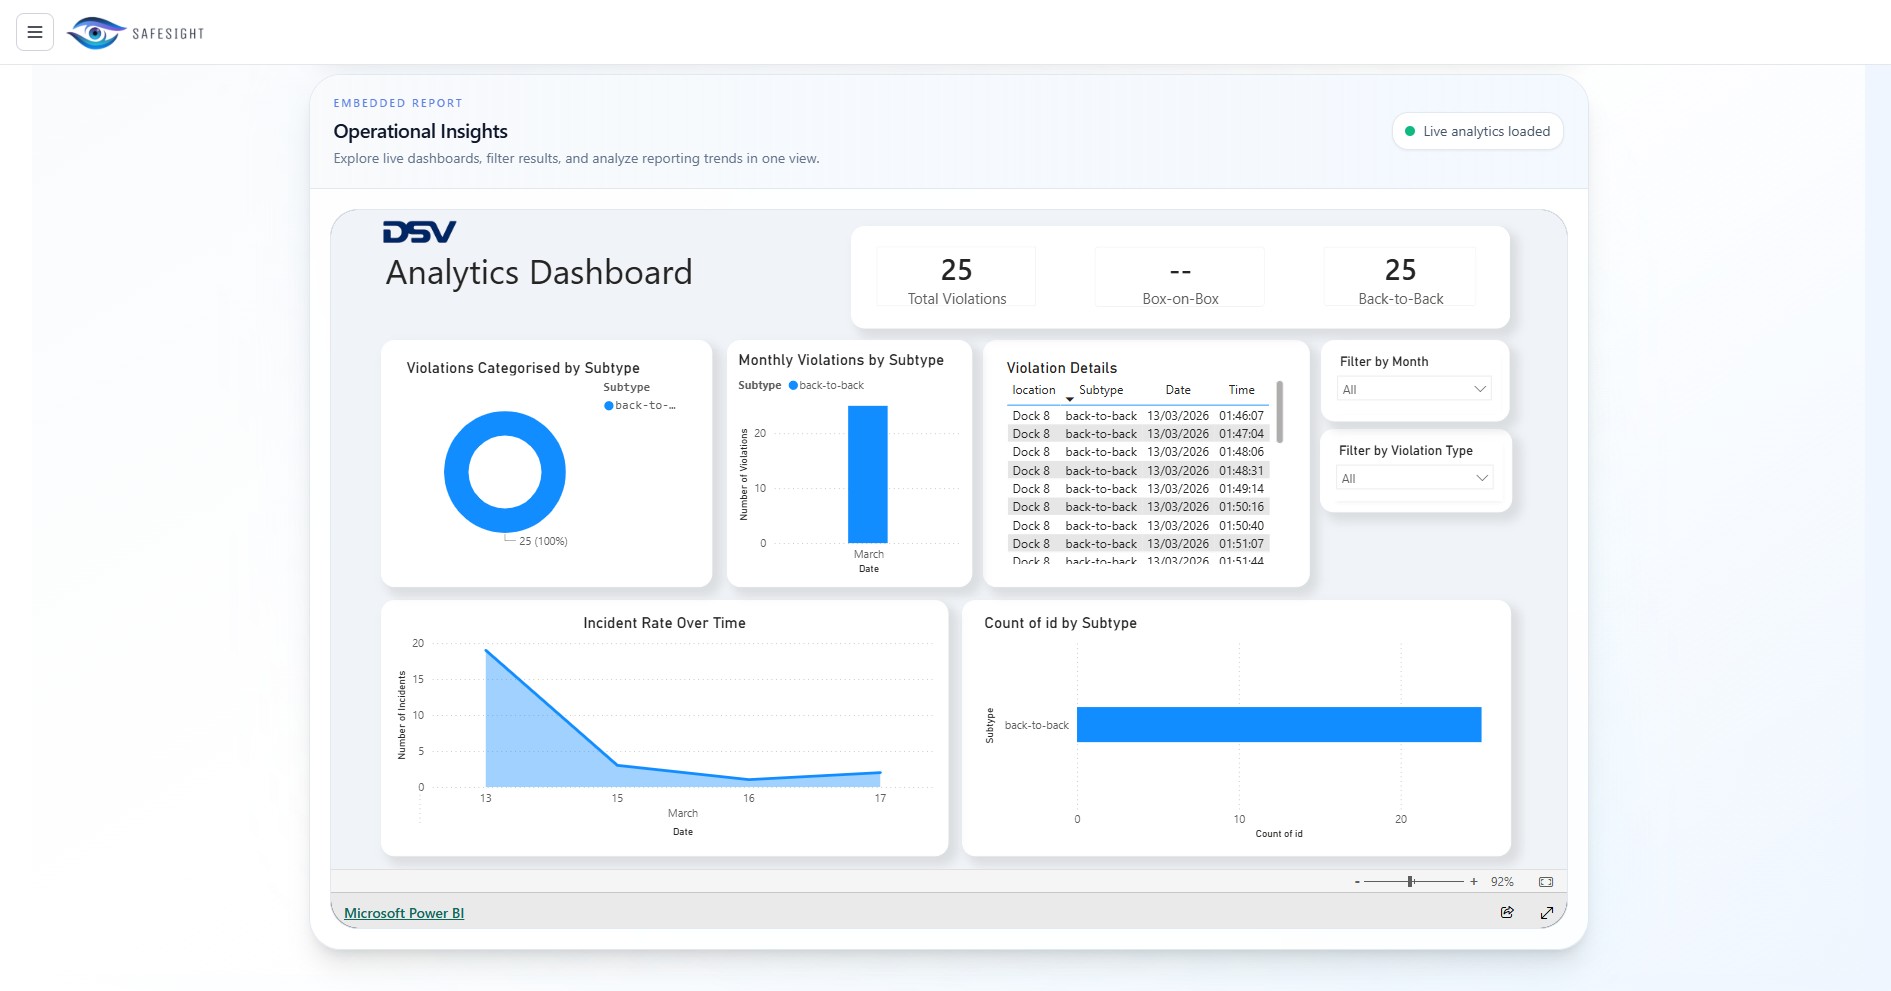Viewport: 1891px width, 991px height.
Task: Select the row with time 01:46:07
Action: (1138, 416)
